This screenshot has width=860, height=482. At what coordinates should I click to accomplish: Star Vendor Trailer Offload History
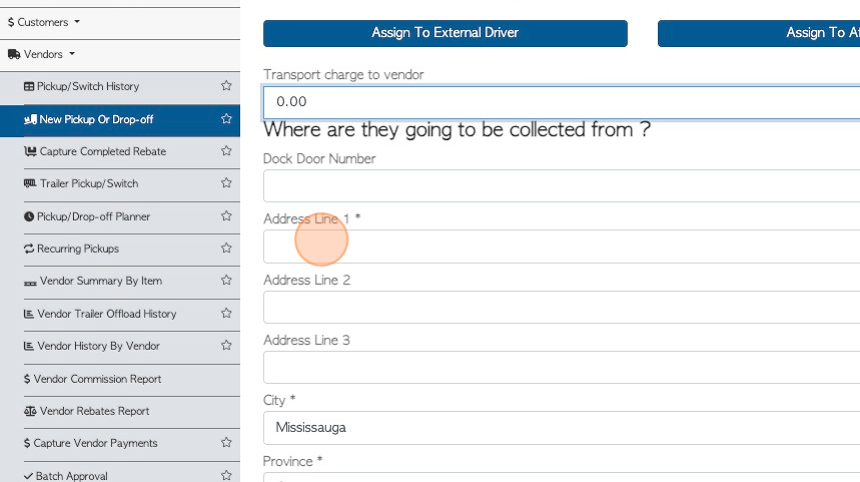point(226,313)
